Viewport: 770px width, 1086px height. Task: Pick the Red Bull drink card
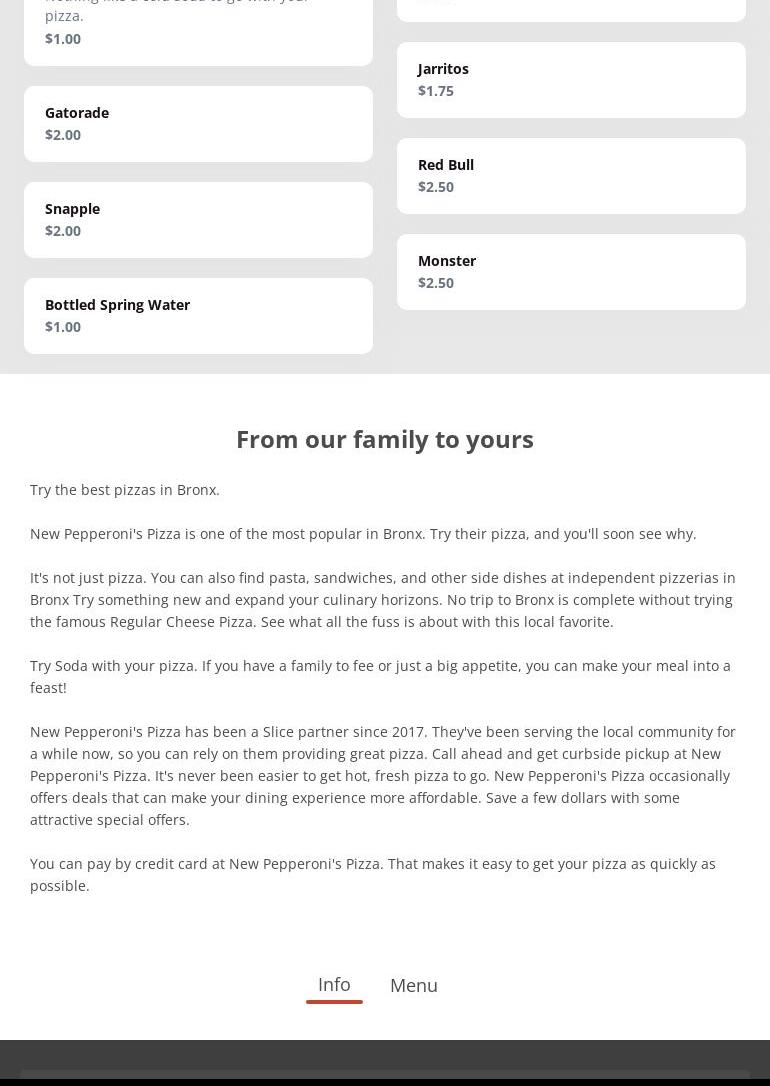(x=571, y=176)
